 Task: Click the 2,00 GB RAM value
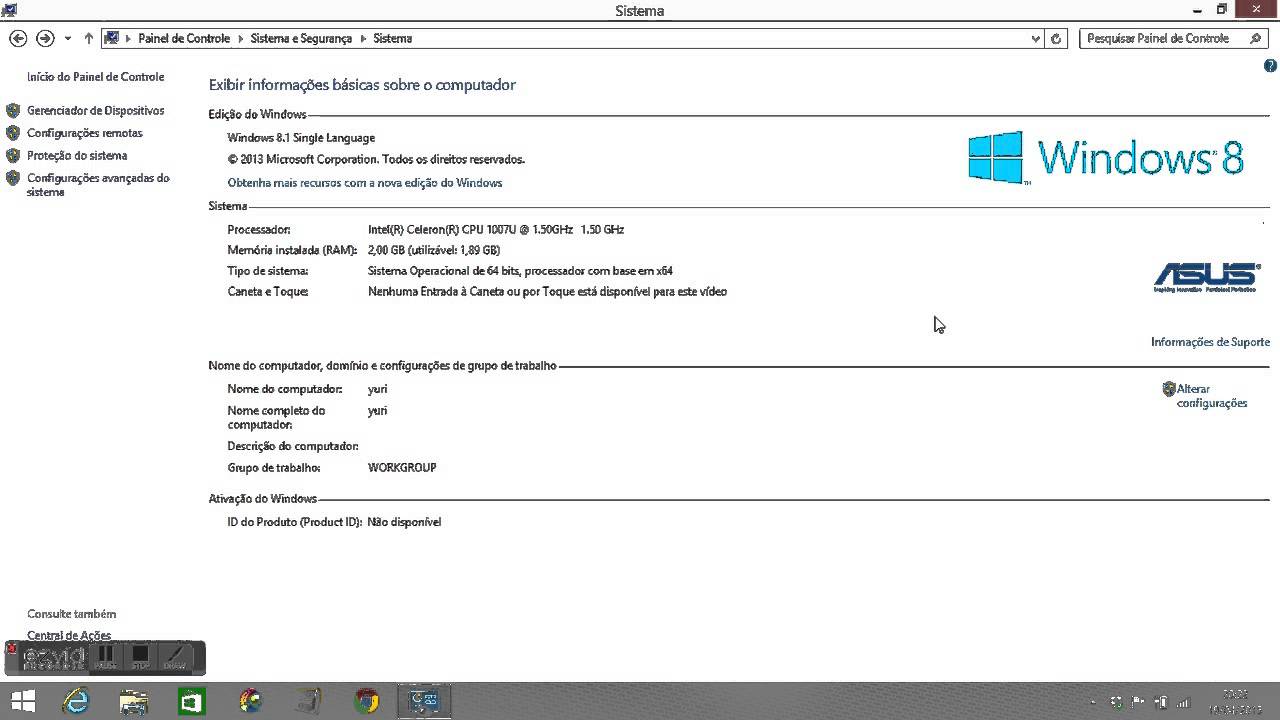click(x=434, y=250)
